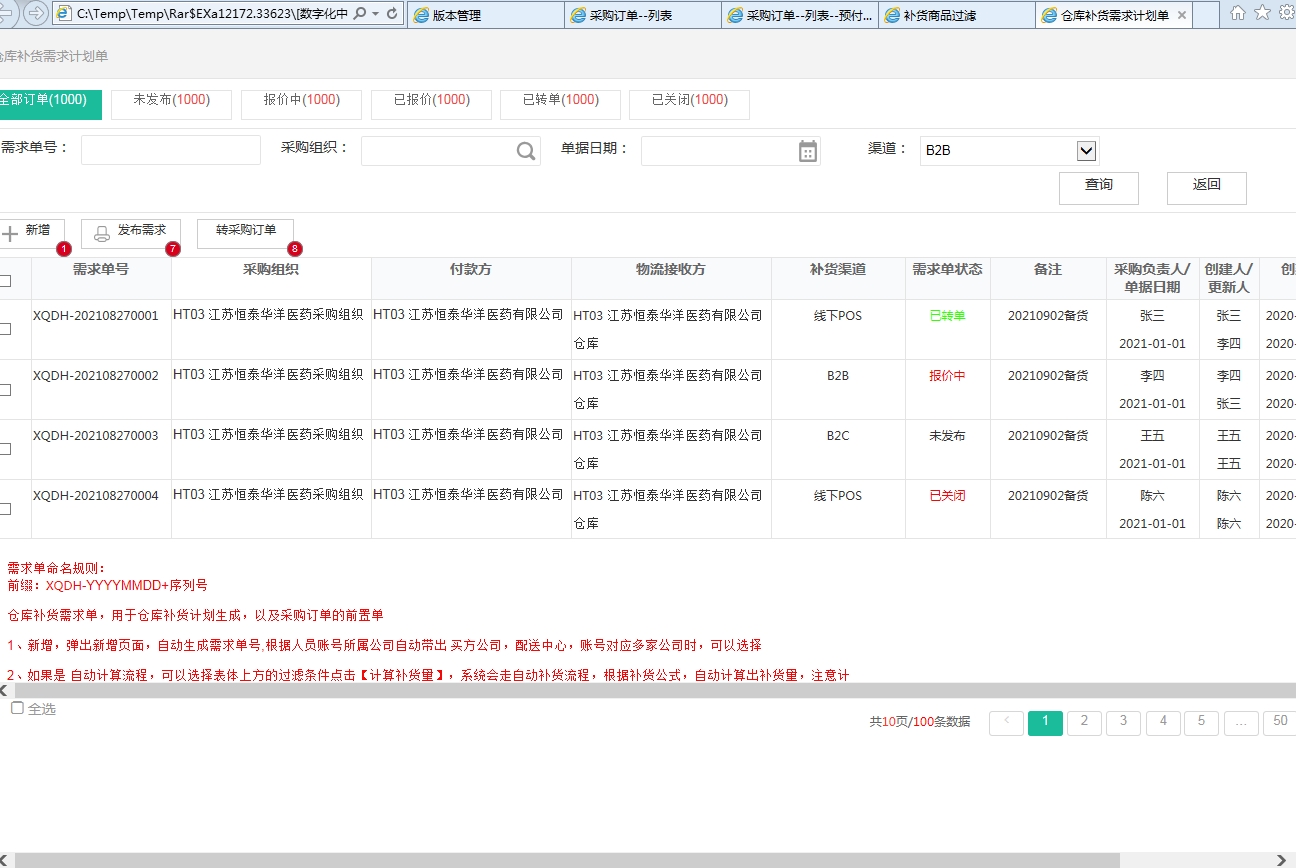Click the 查询 button
The height and width of the screenshot is (868, 1296).
(1099, 188)
